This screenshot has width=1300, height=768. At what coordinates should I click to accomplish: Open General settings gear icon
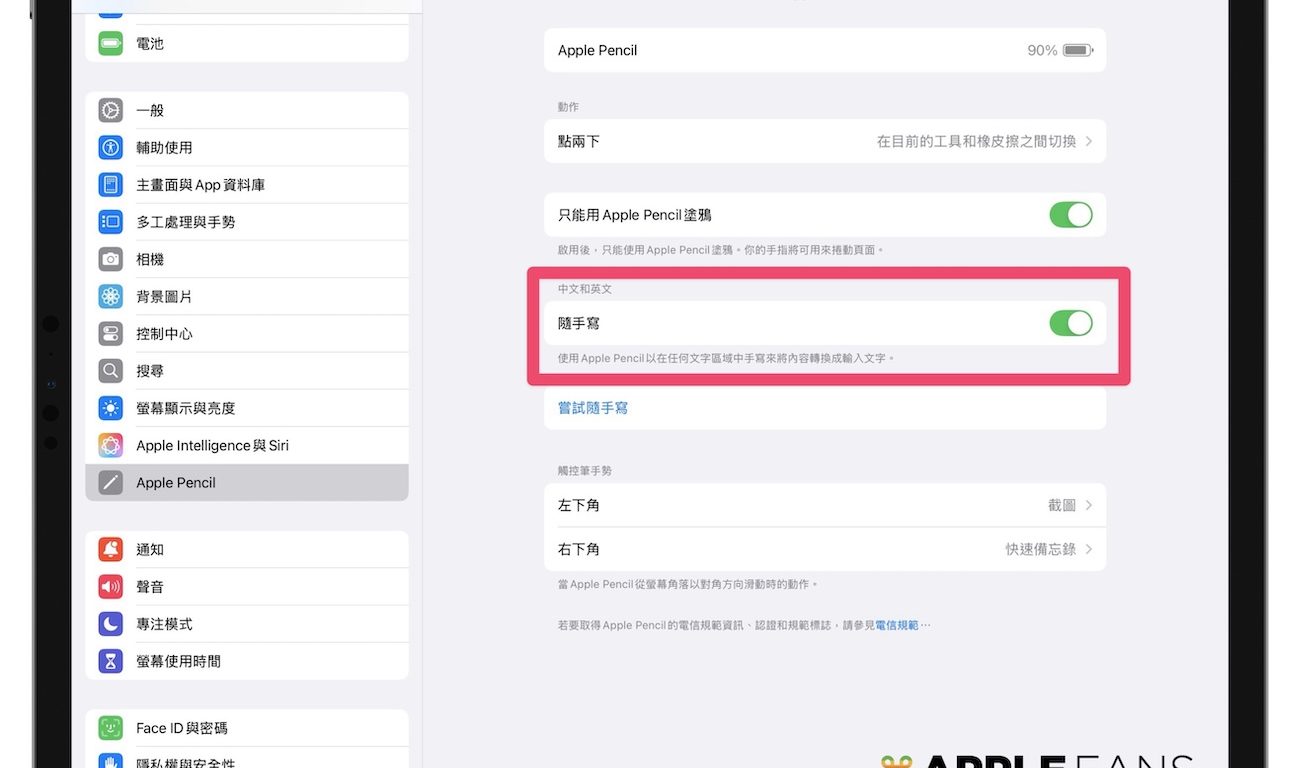click(111, 111)
